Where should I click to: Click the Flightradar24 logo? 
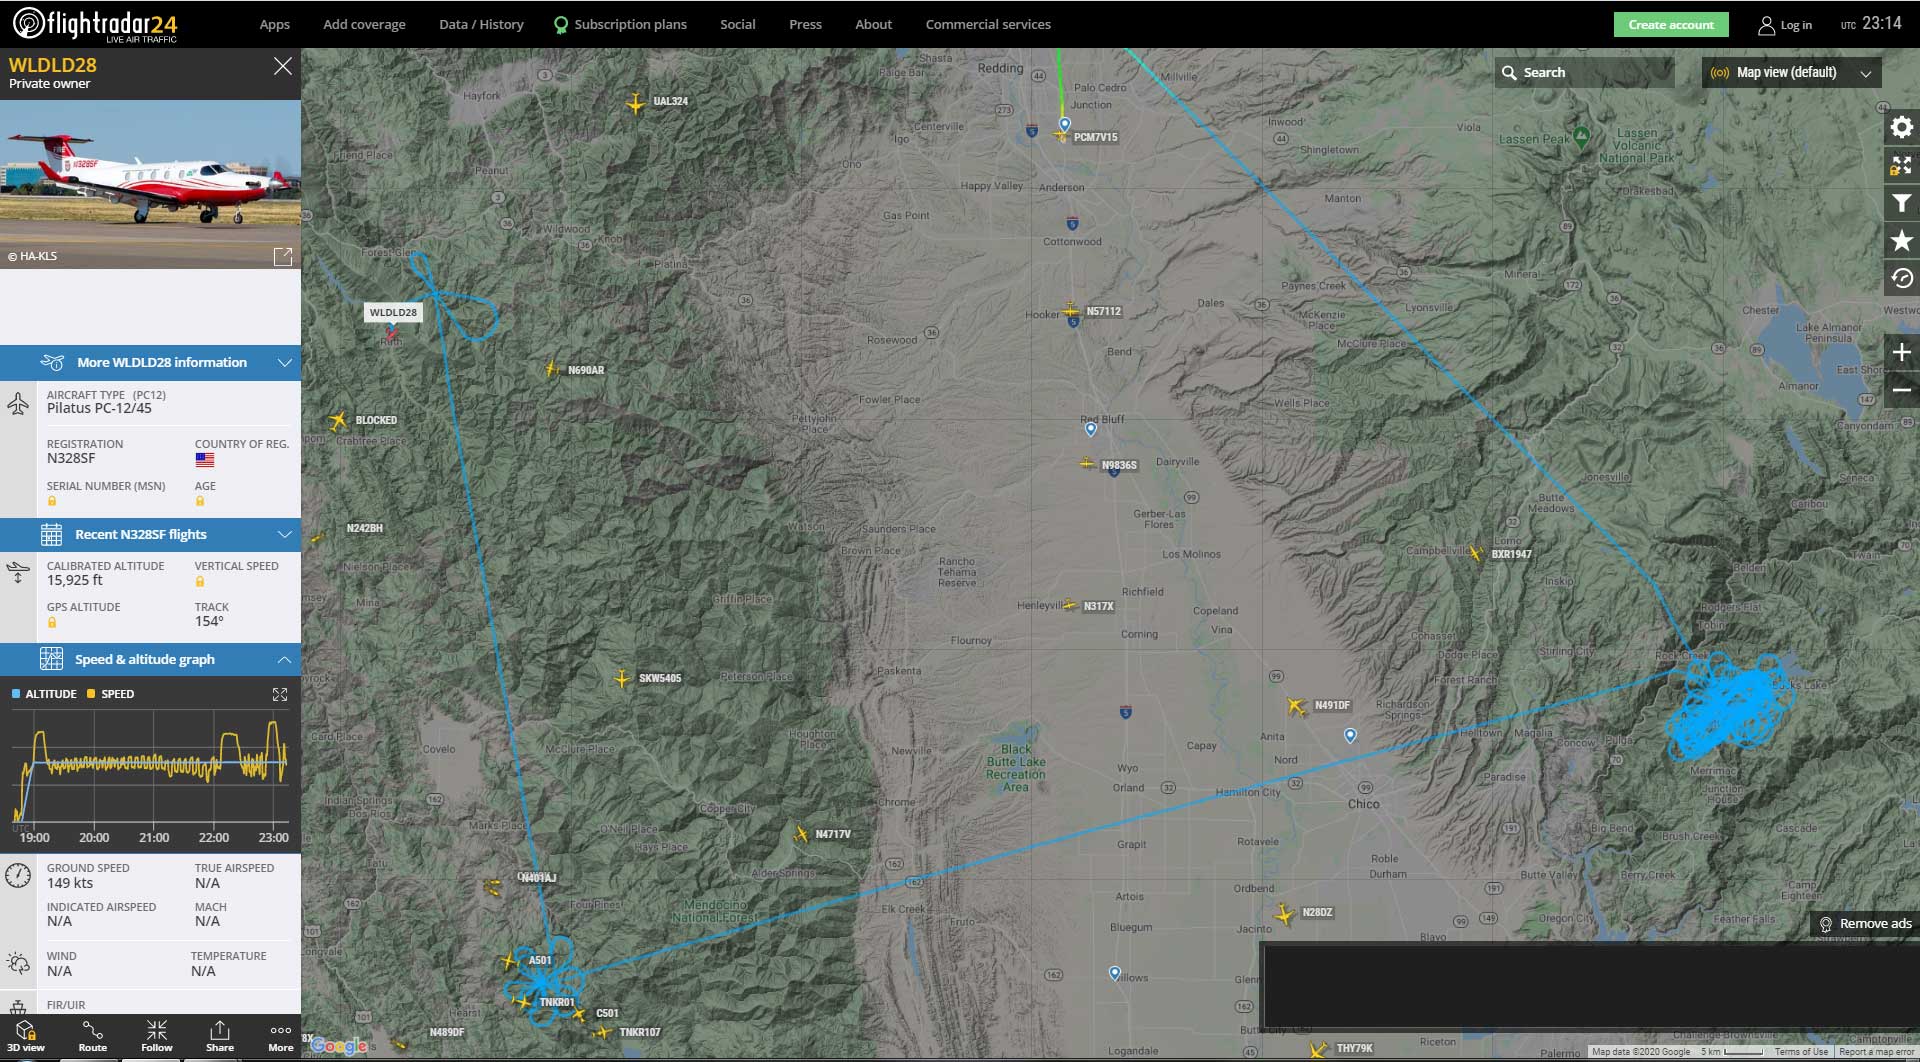point(95,24)
